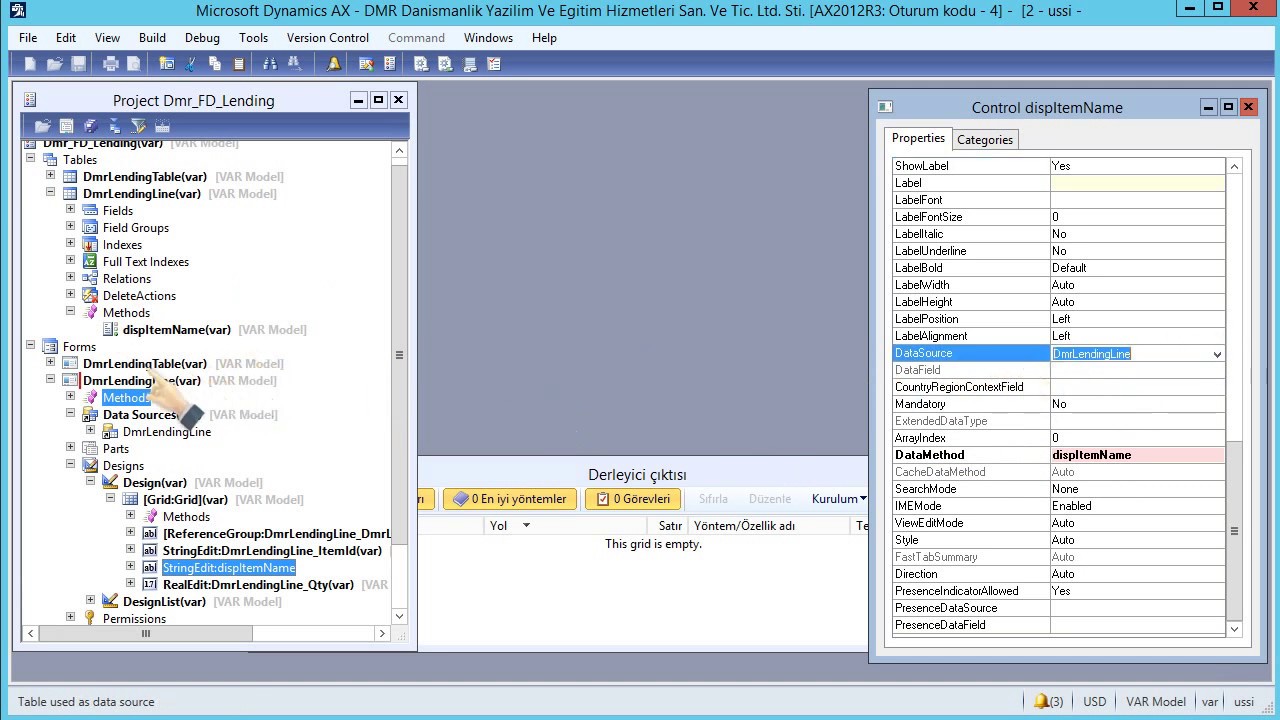Viewport: 1280px width, 720px height.
Task: Expand the Fields node
Action: pos(70,209)
